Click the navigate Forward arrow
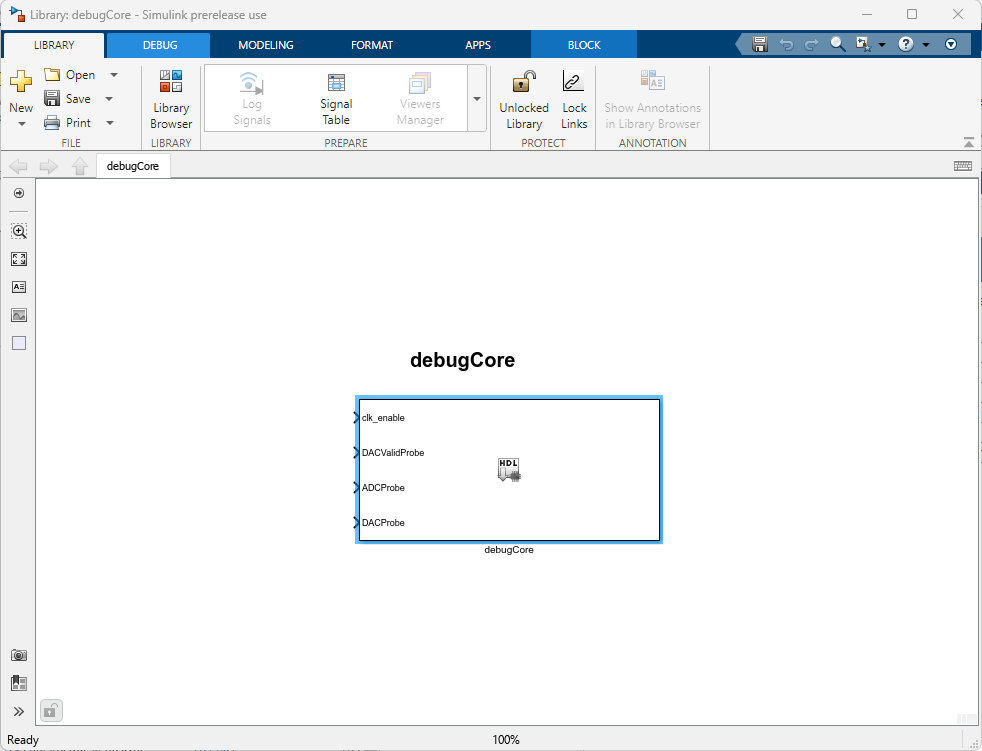The height and width of the screenshot is (751, 982). point(48,166)
